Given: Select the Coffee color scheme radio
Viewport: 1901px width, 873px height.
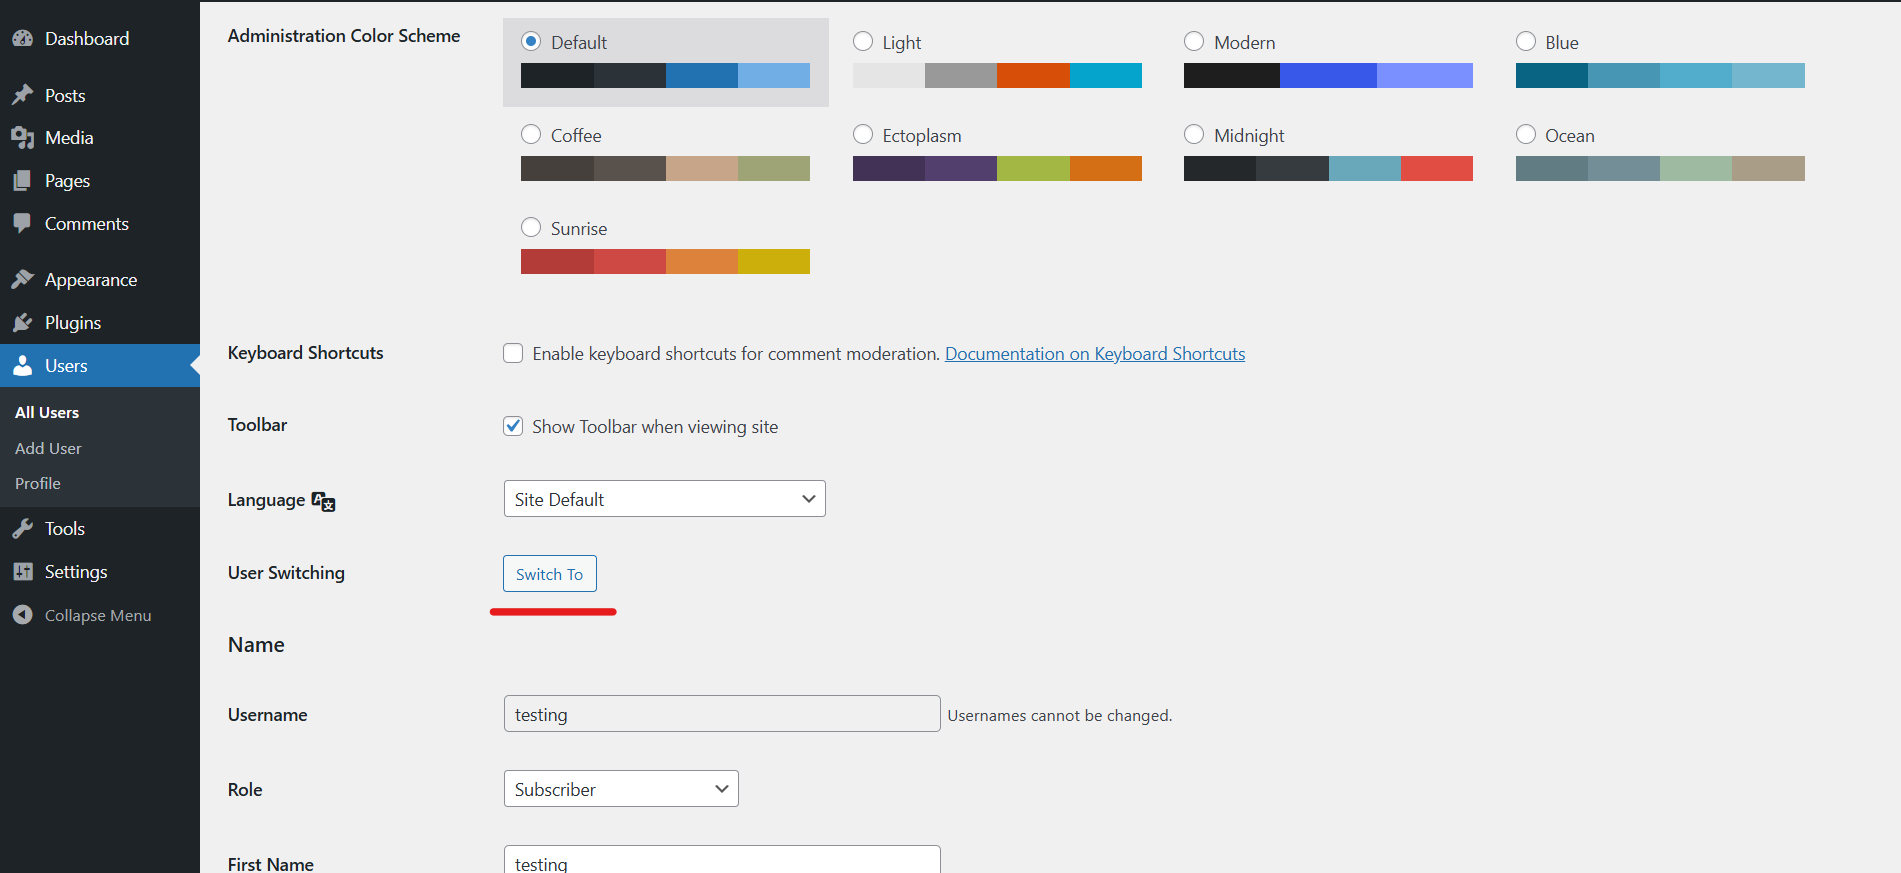Looking at the screenshot, I should [531, 135].
